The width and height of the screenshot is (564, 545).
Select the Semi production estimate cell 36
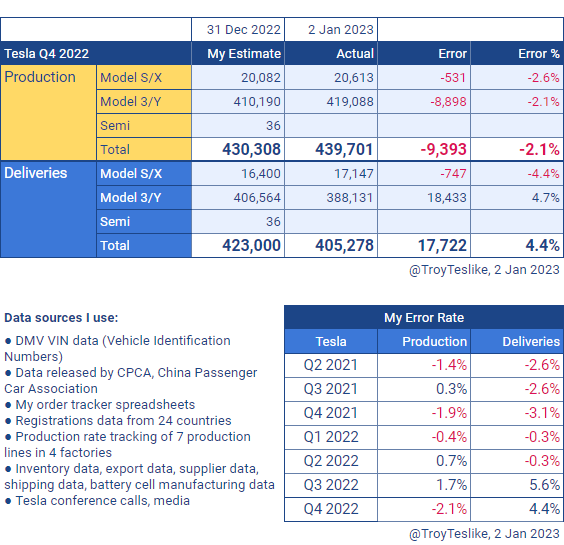[238, 126]
